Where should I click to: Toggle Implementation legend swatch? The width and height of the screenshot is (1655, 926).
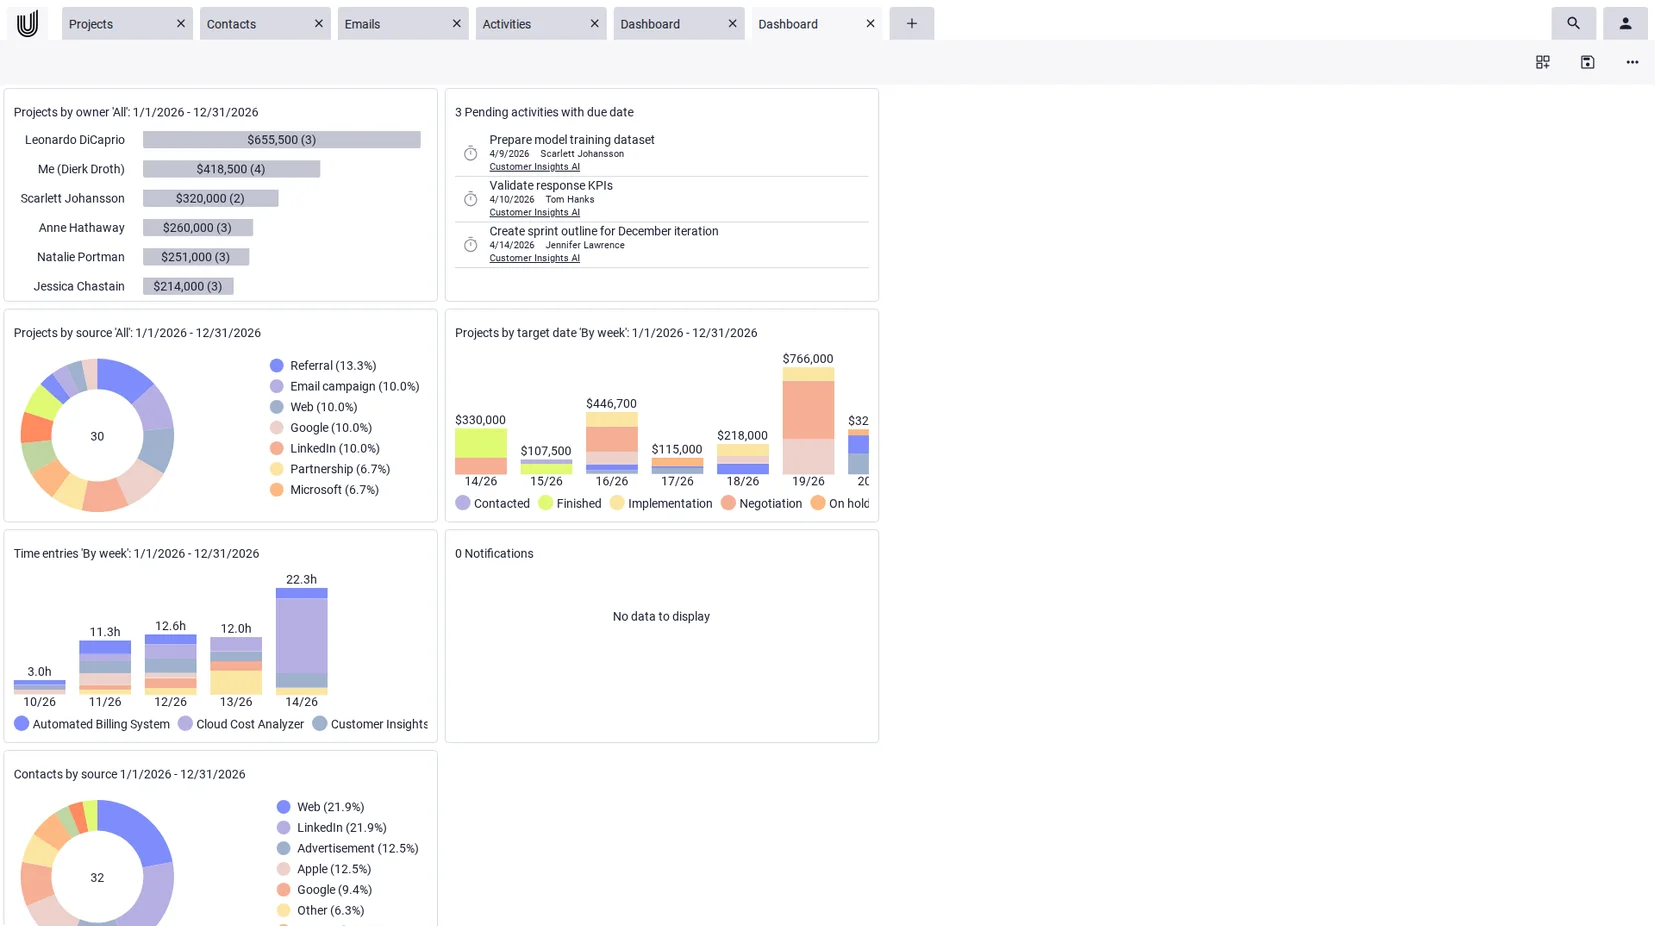617,503
